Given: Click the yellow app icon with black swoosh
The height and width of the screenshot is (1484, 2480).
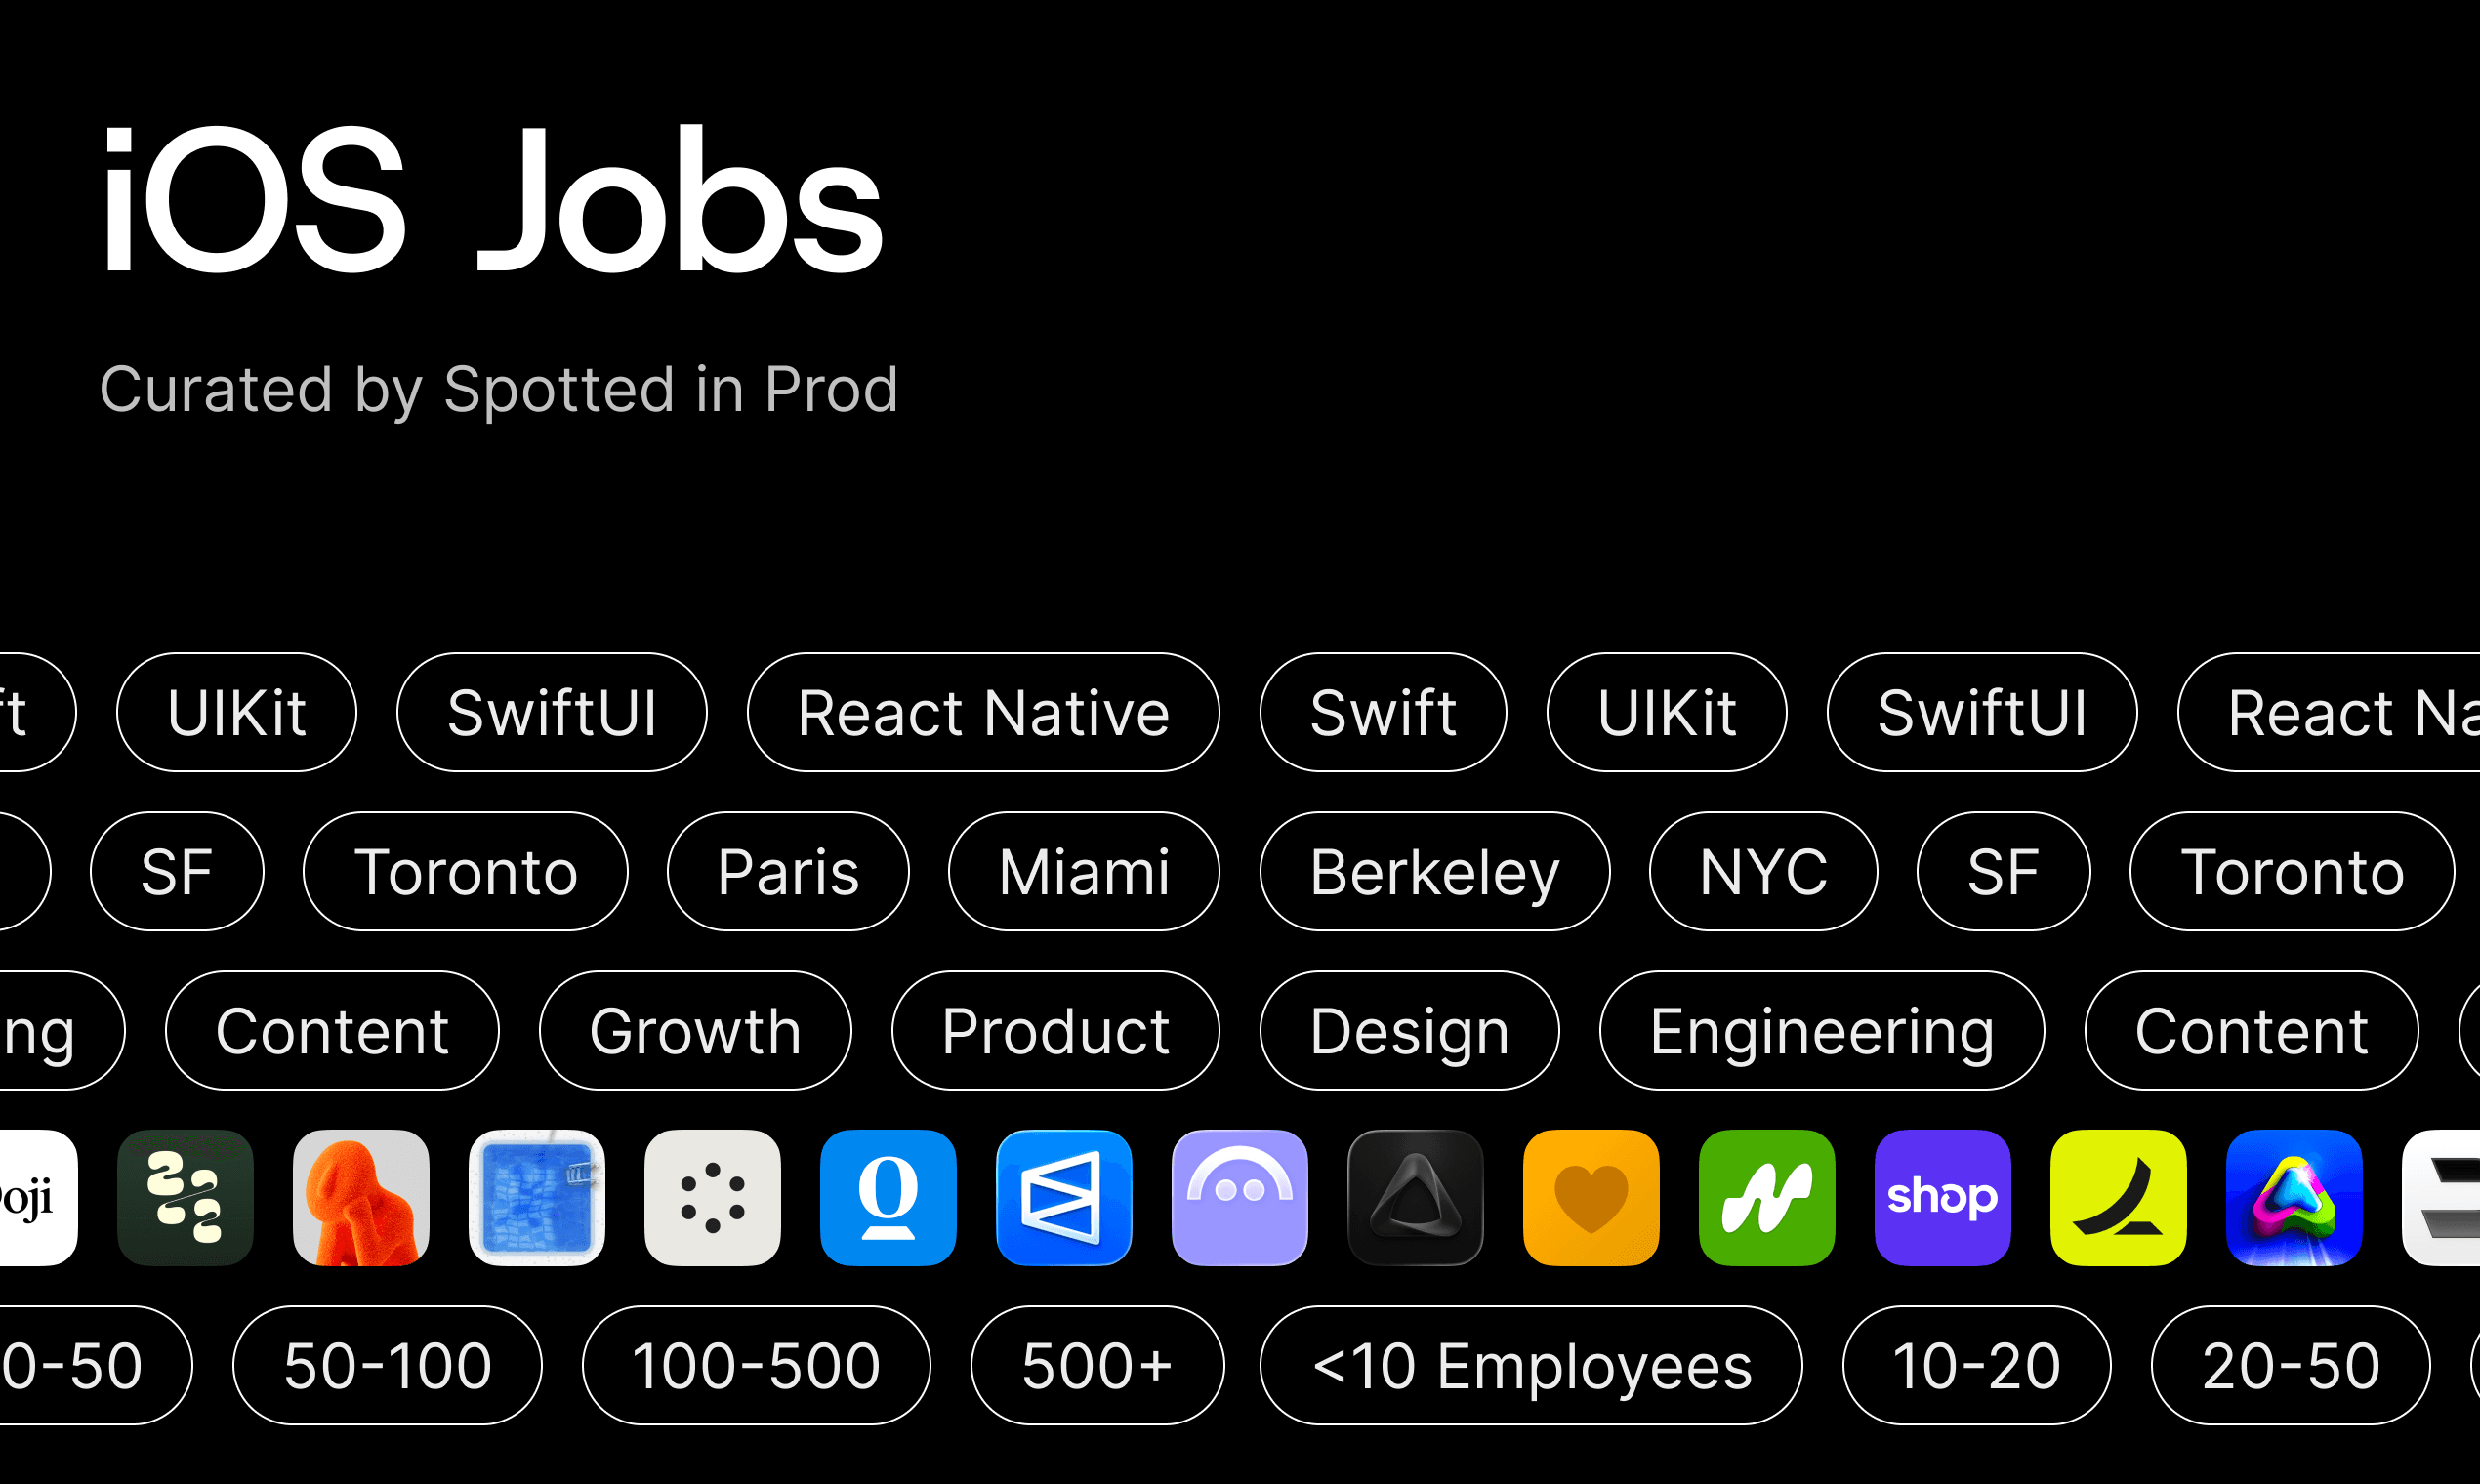Looking at the screenshot, I should click(x=2118, y=1197).
